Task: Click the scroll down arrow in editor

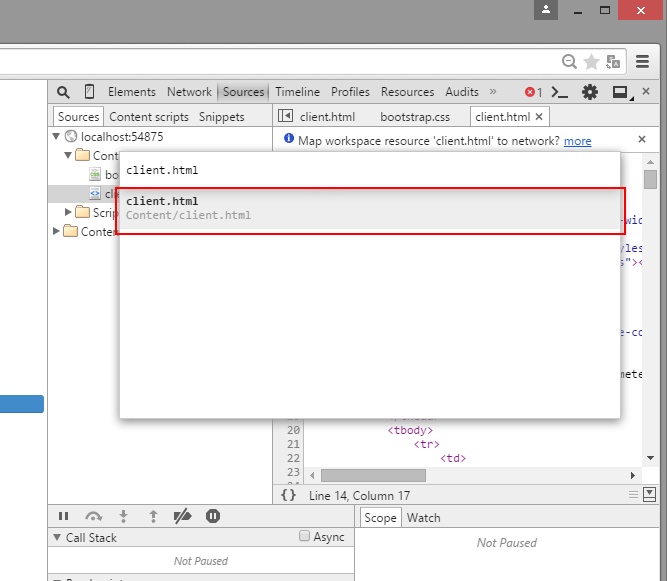Action: (650, 458)
